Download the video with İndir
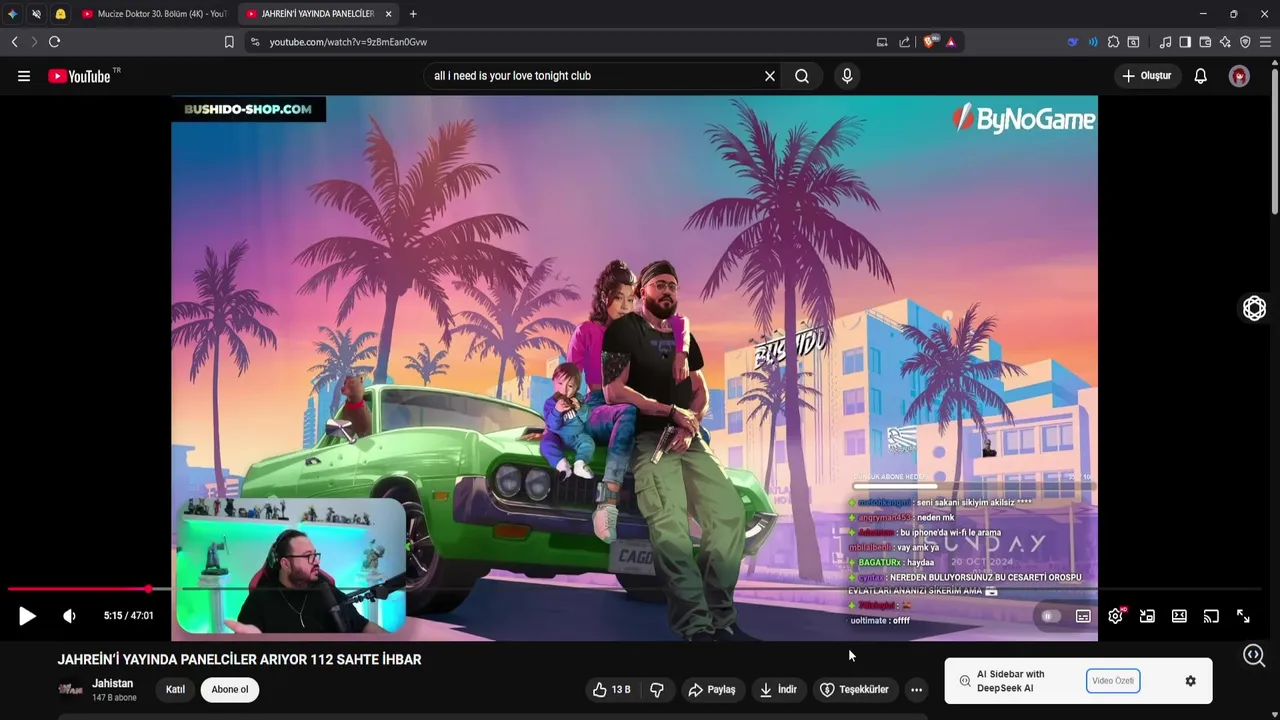Screen dimensions: 1280x720 [x=778, y=690]
